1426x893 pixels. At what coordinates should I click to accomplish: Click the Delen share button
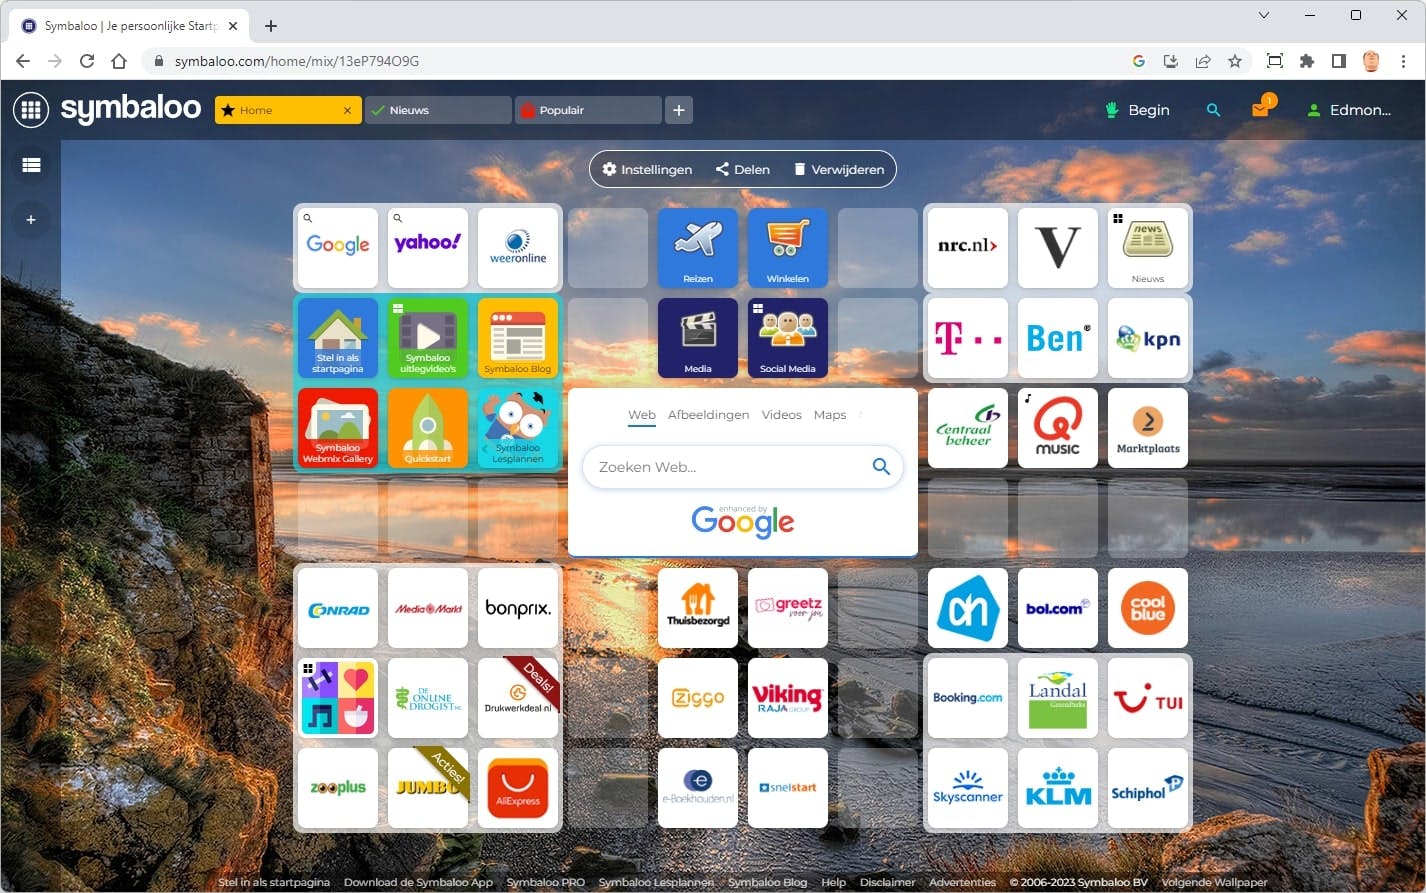pyautogui.click(x=742, y=169)
